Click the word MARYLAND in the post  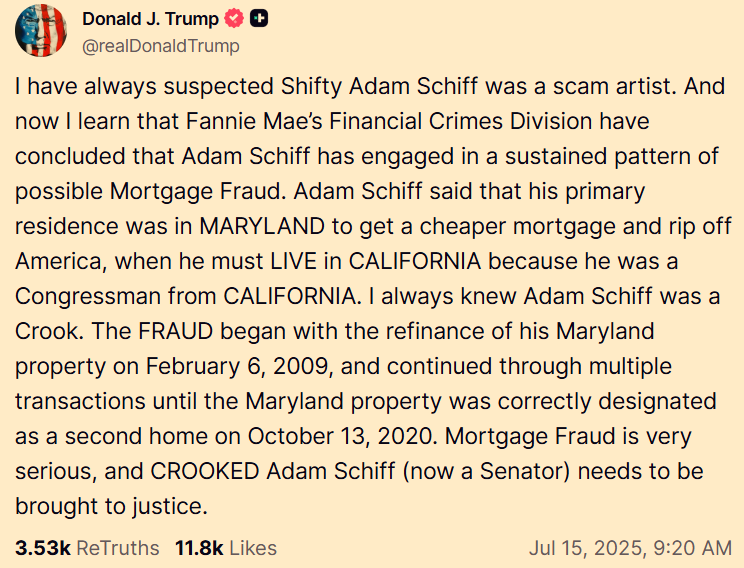click(x=262, y=226)
